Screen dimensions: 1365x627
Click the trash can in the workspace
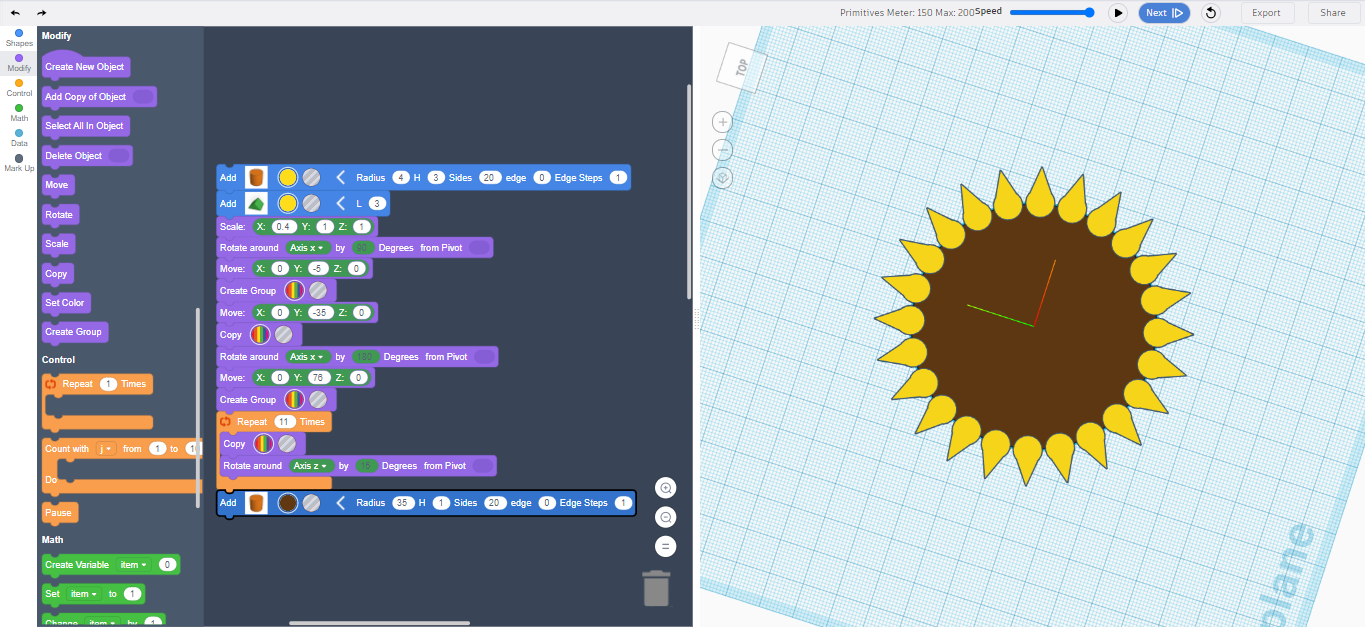(656, 587)
